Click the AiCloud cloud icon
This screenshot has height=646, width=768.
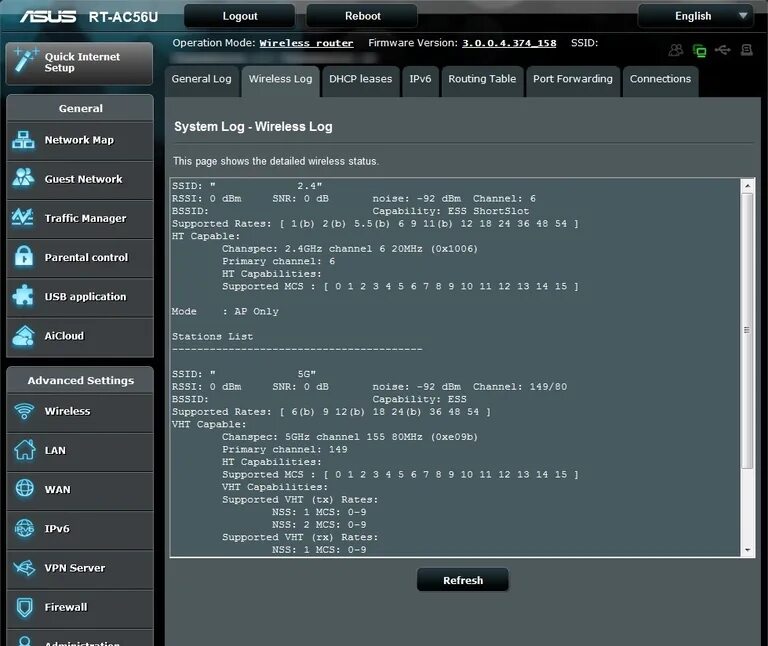coord(23,335)
